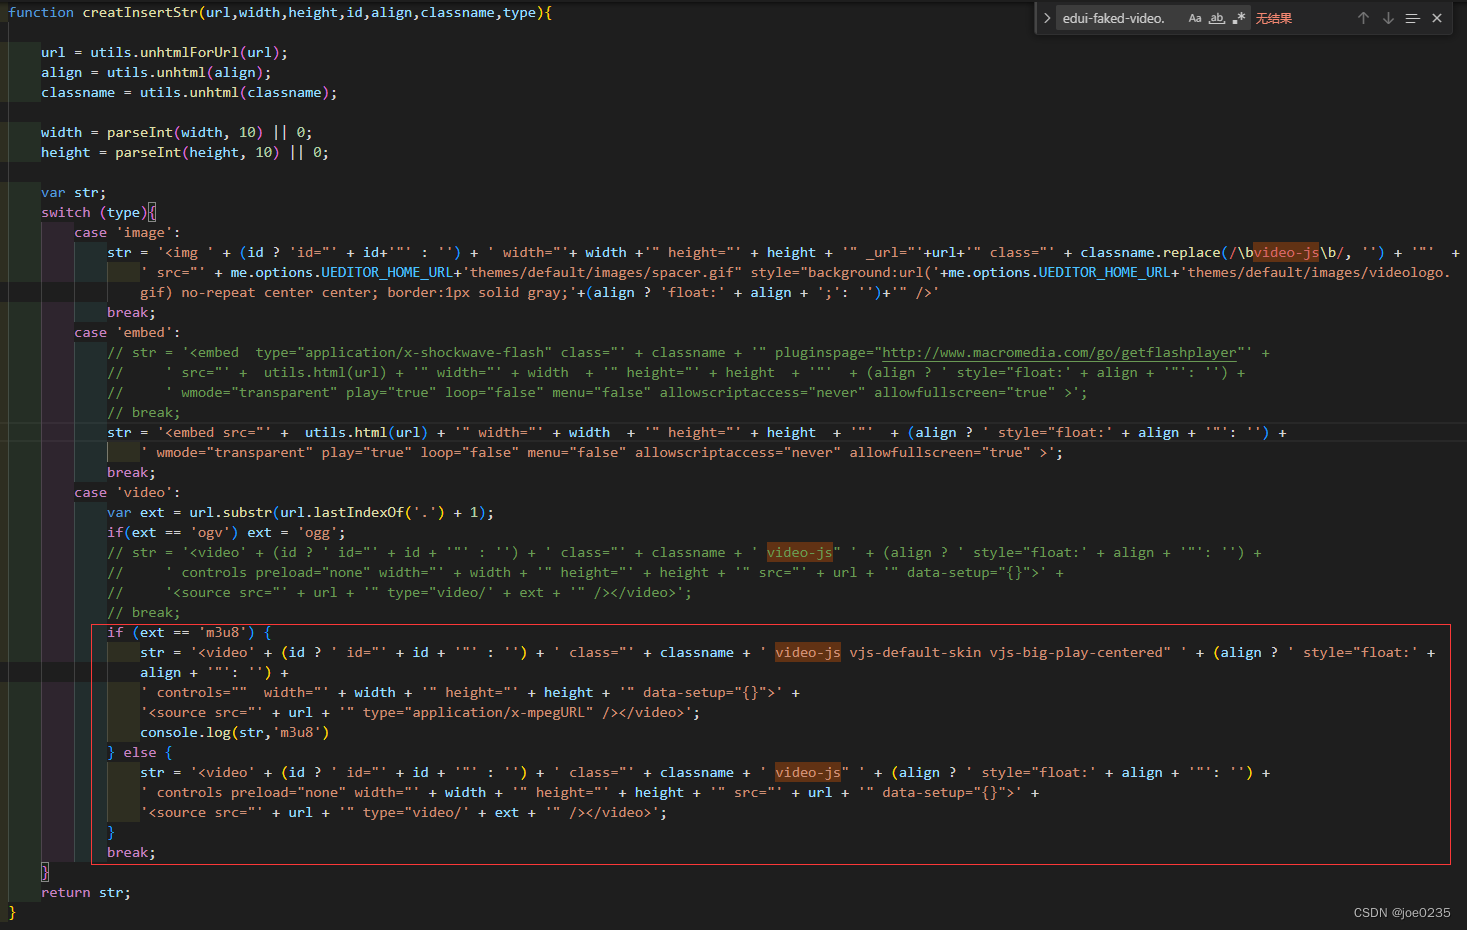Viewport: 1467px width, 930px height.
Task: Click the case 'embed': label
Action: [127, 332]
